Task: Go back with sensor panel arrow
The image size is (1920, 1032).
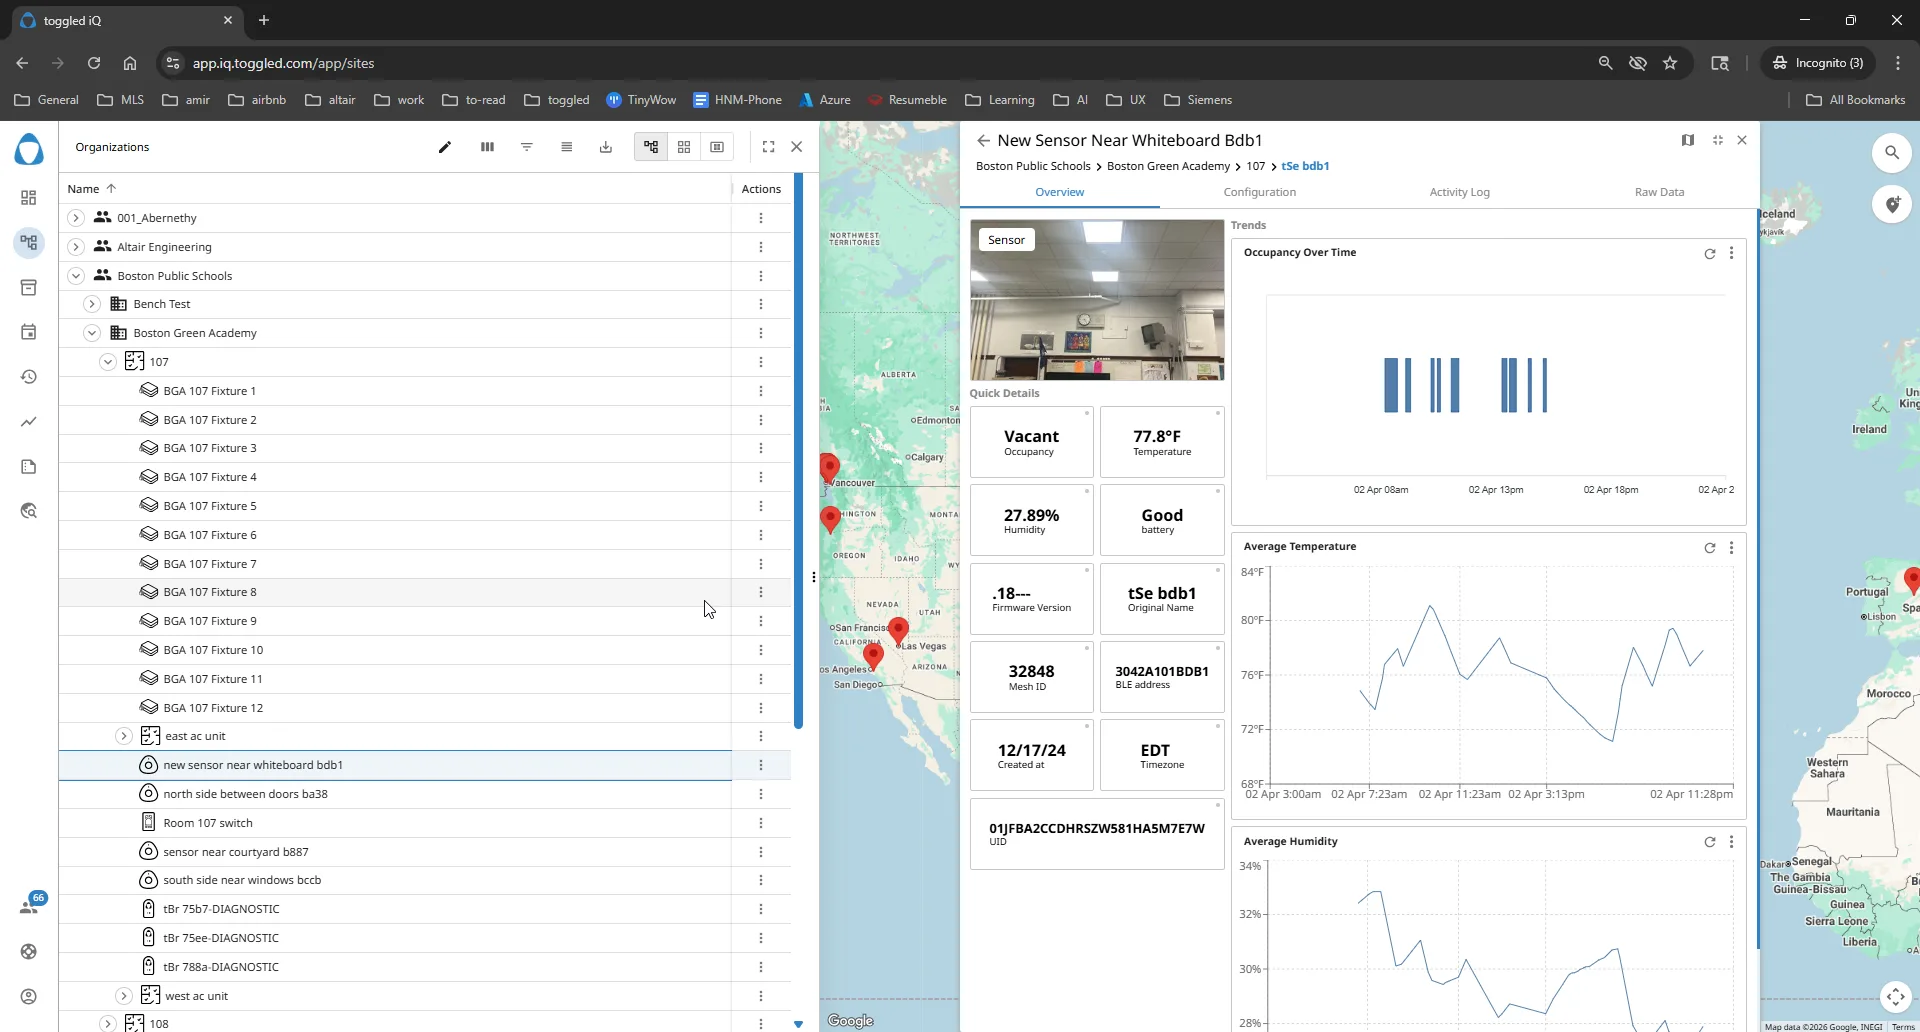Action: (983, 141)
